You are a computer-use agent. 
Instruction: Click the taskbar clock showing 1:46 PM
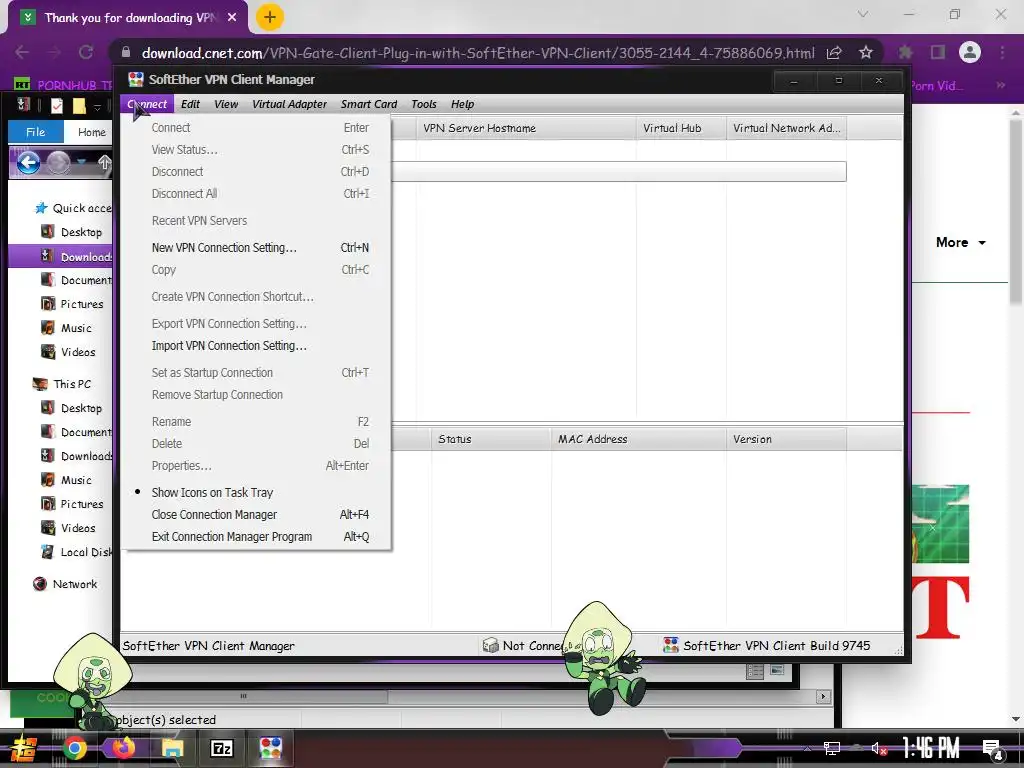click(931, 748)
